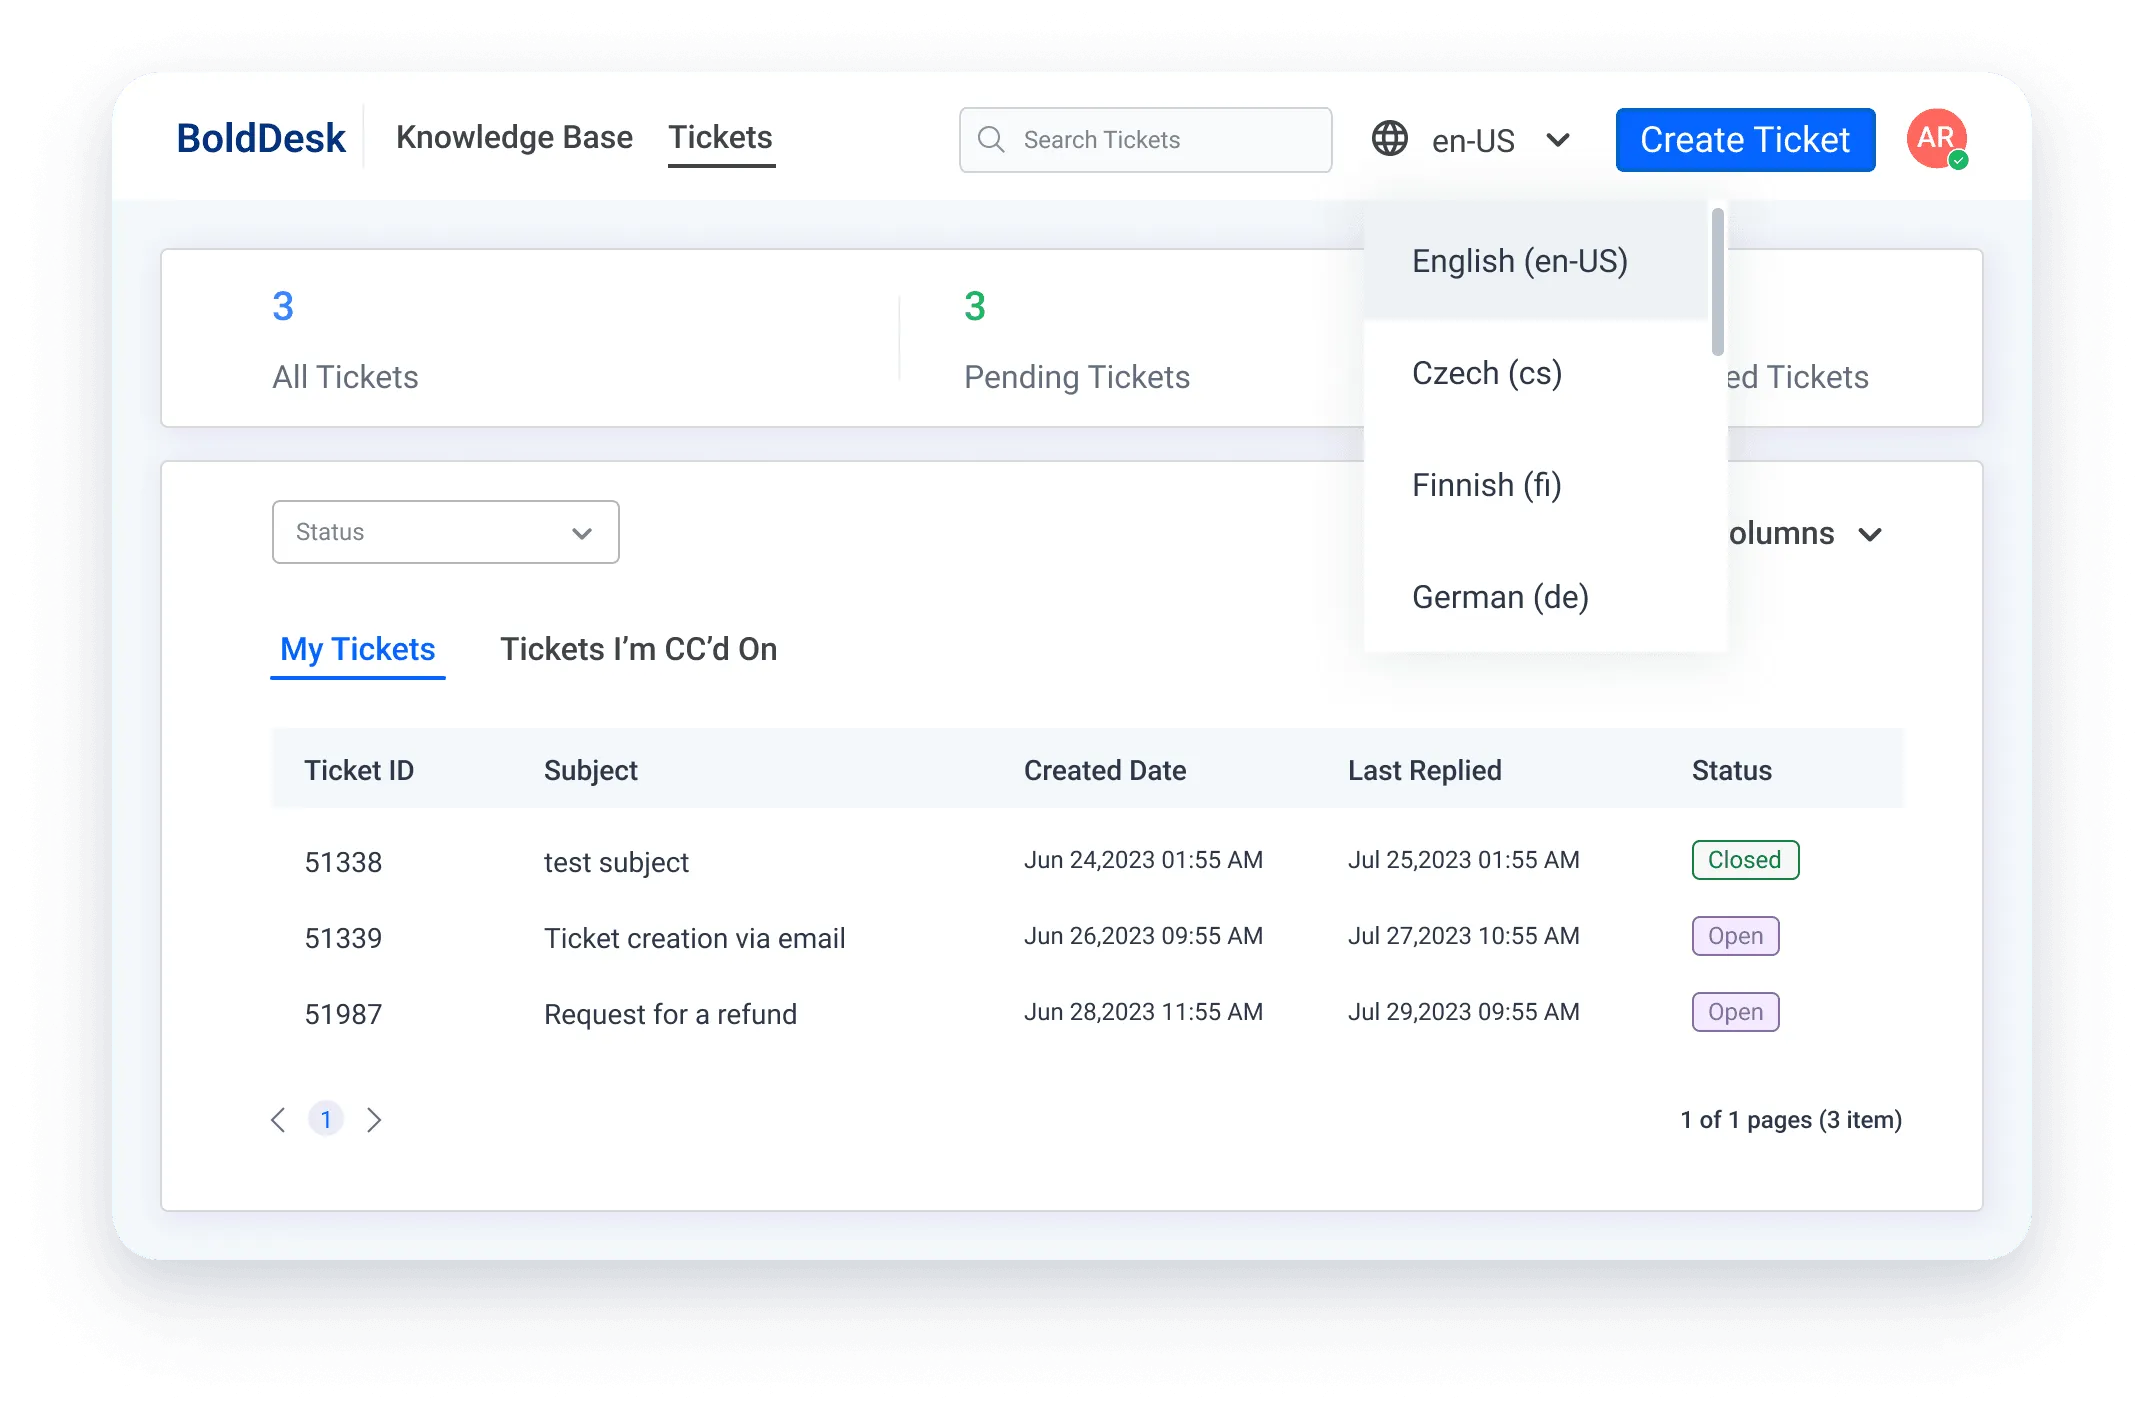The height and width of the screenshot is (1412, 2144).
Task: Click the previous page arrow in pagination
Action: click(x=278, y=1119)
